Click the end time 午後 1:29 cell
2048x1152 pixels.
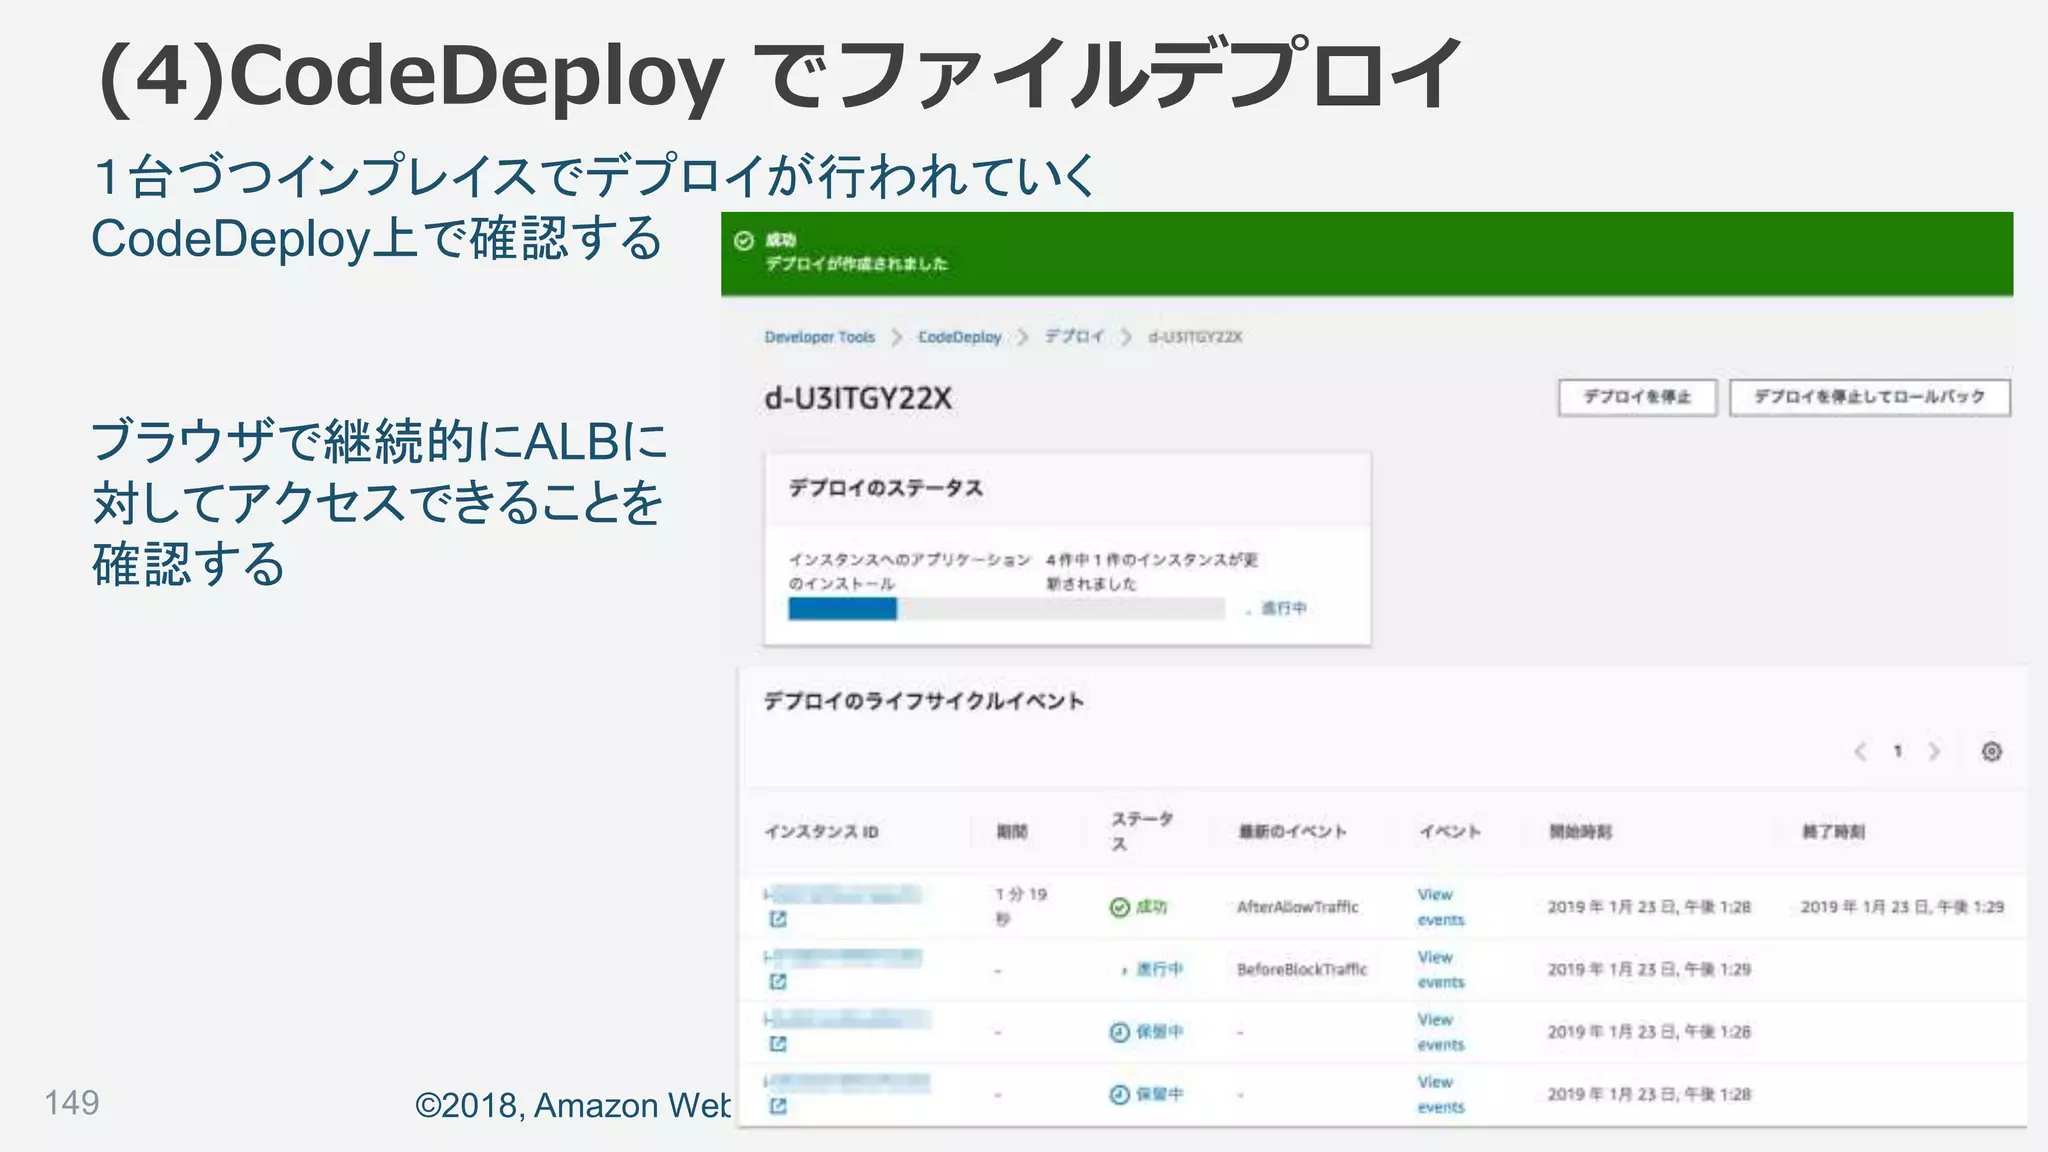1902,907
